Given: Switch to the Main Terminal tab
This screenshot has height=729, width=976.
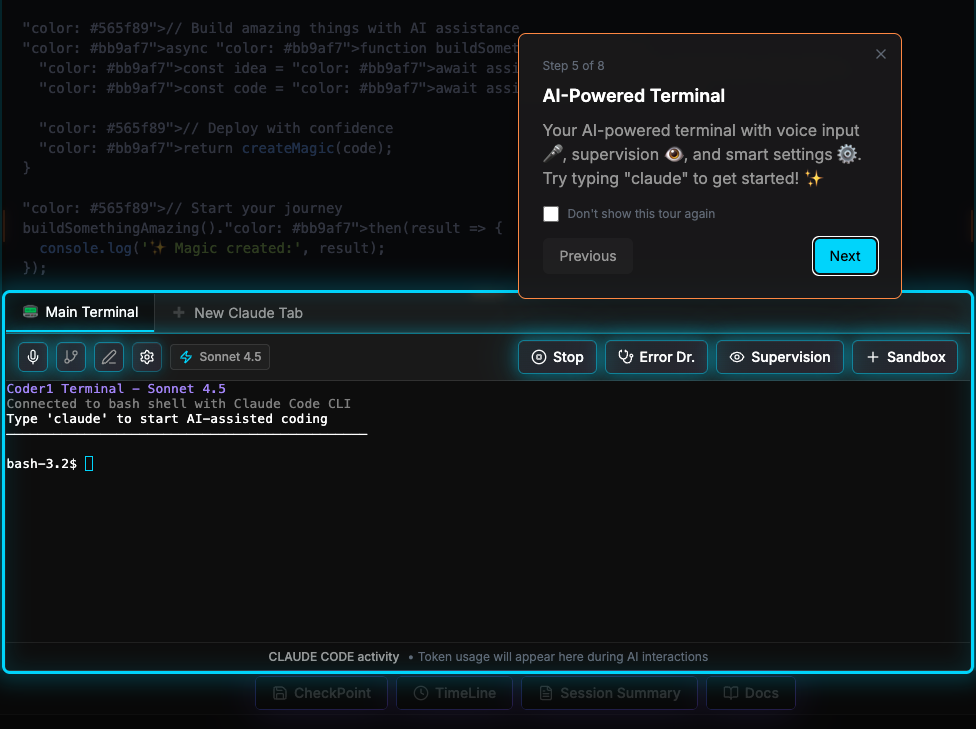Looking at the screenshot, I should 80,312.
